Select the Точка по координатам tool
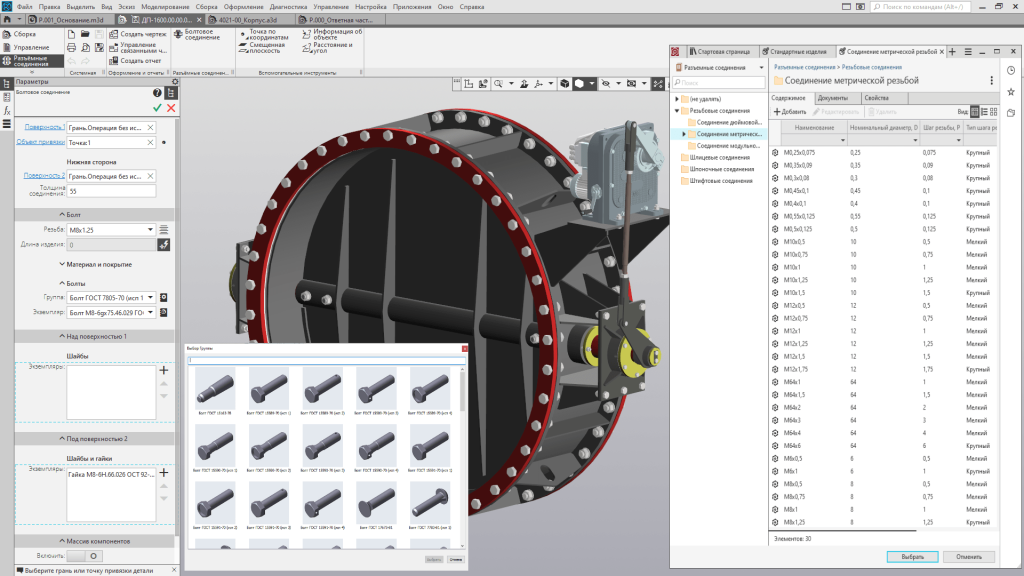This screenshot has width=1024, height=576. [264, 34]
